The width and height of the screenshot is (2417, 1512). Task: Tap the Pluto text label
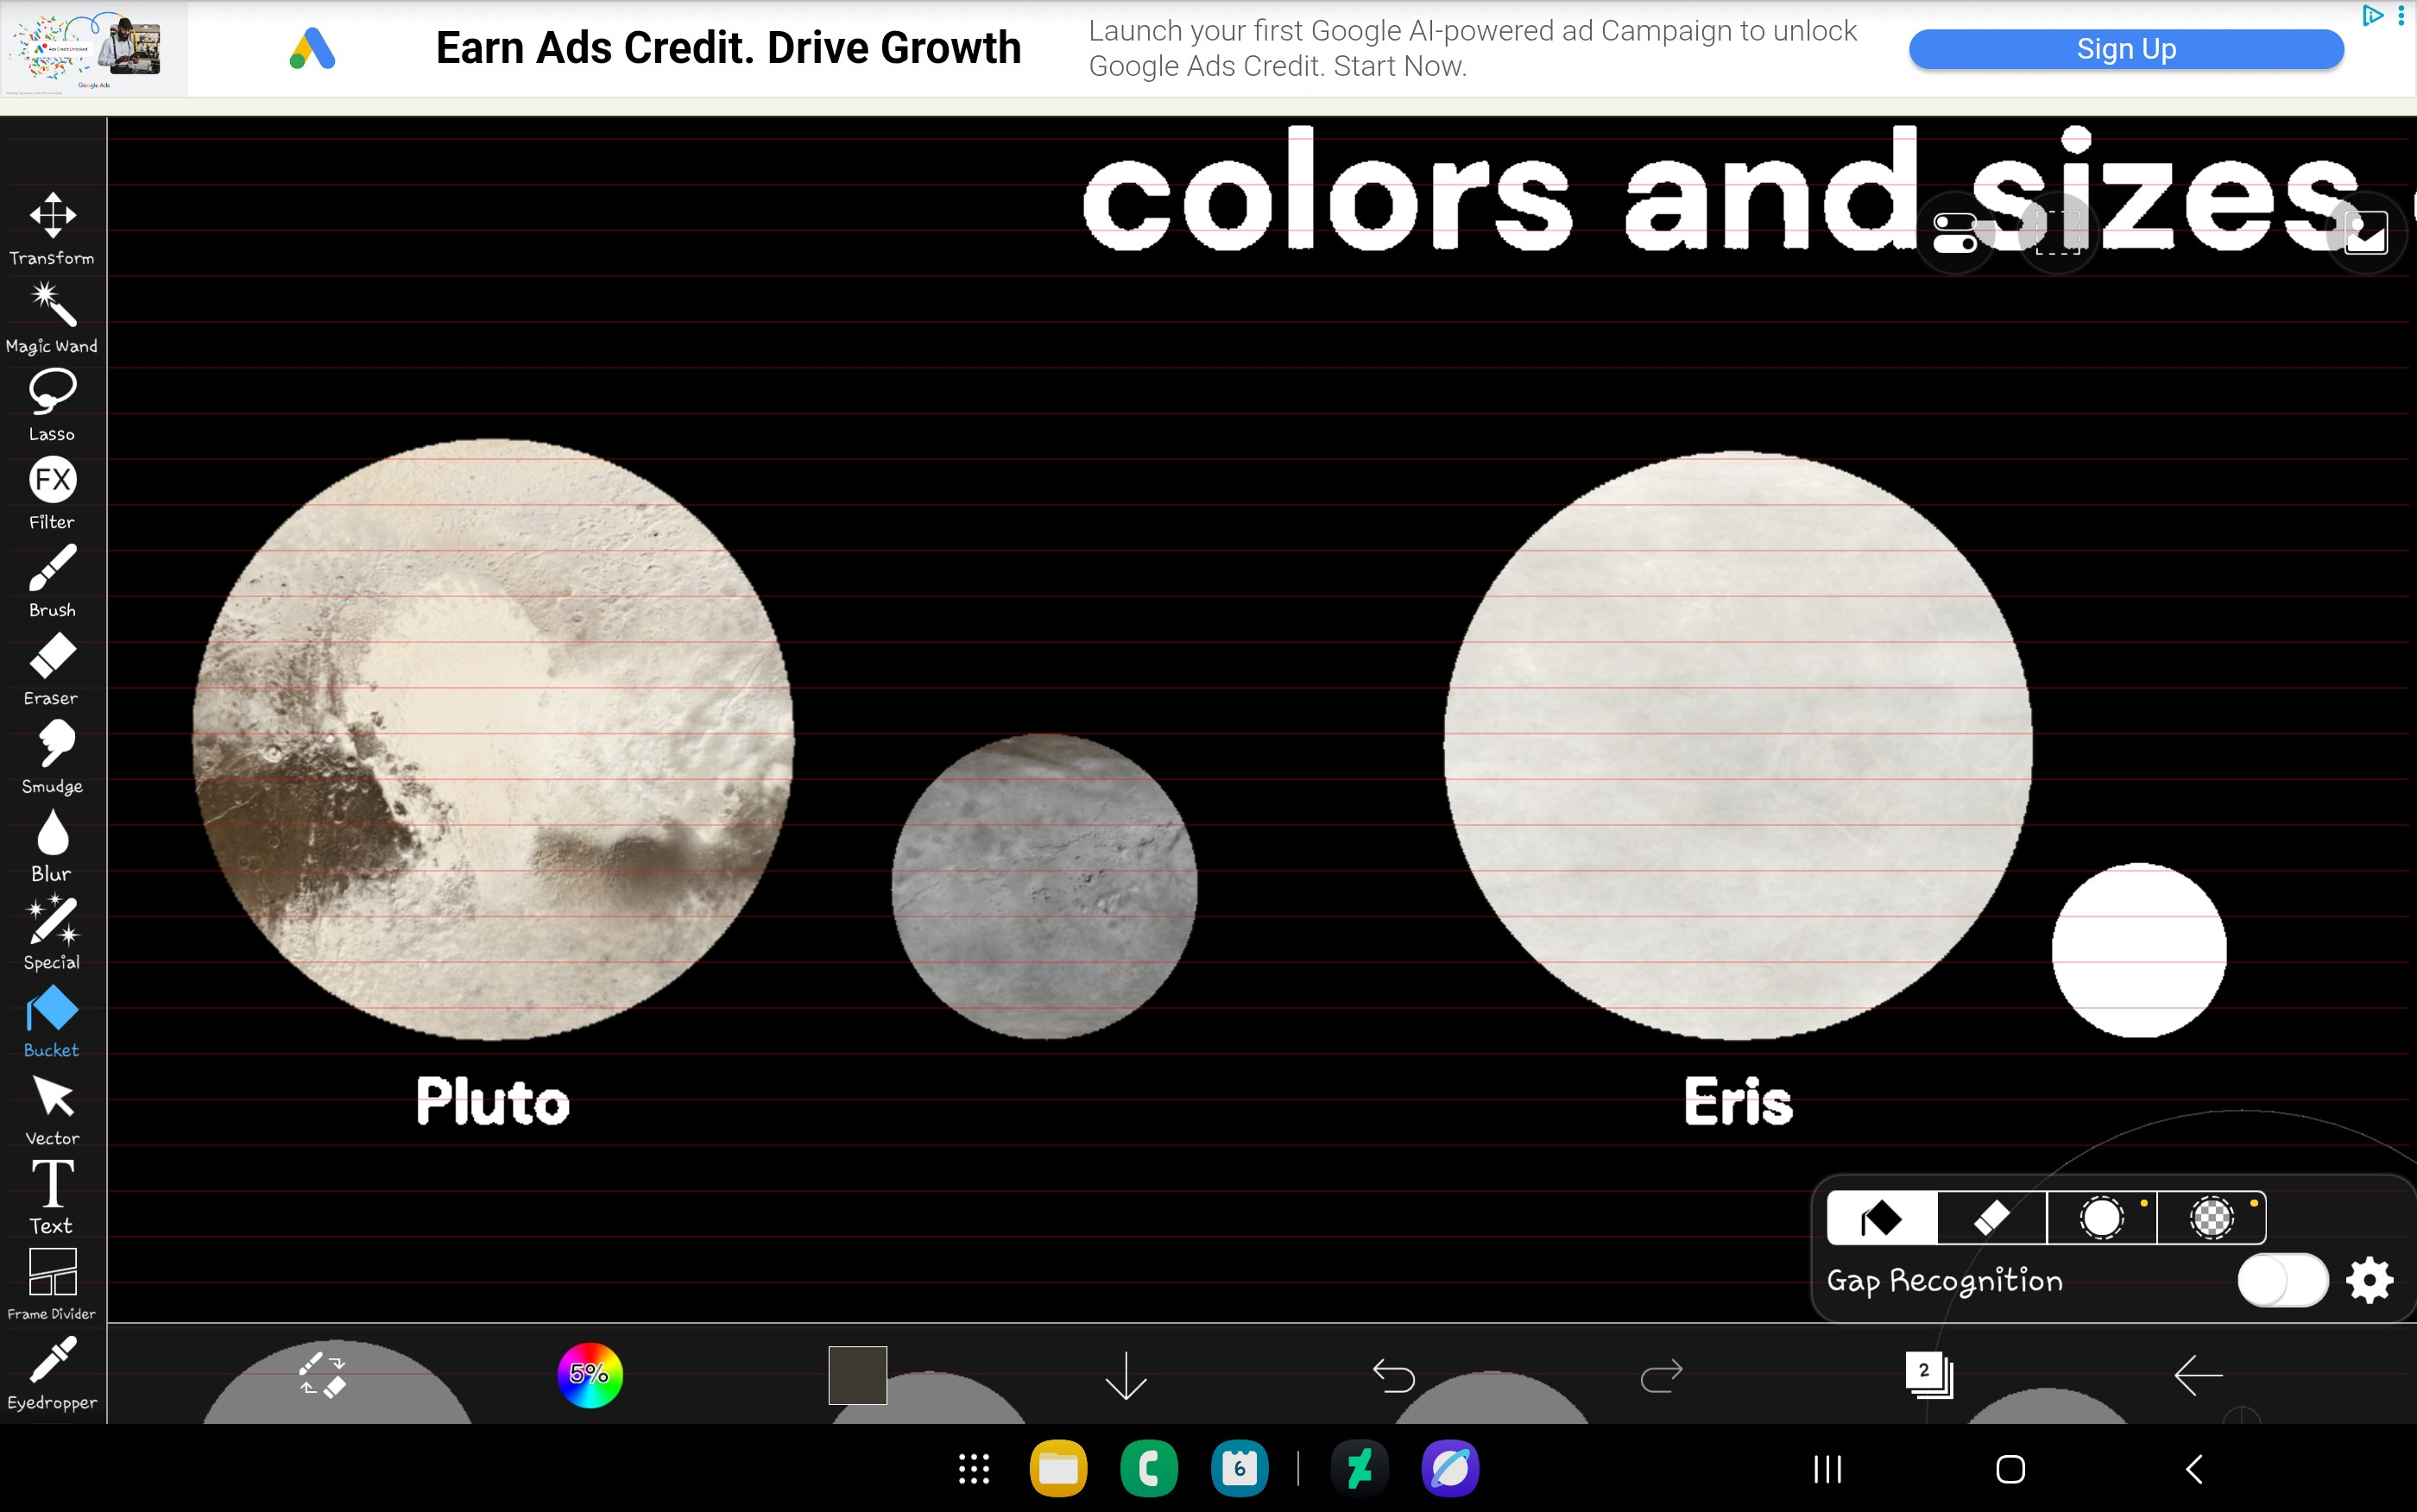coord(493,1101)
